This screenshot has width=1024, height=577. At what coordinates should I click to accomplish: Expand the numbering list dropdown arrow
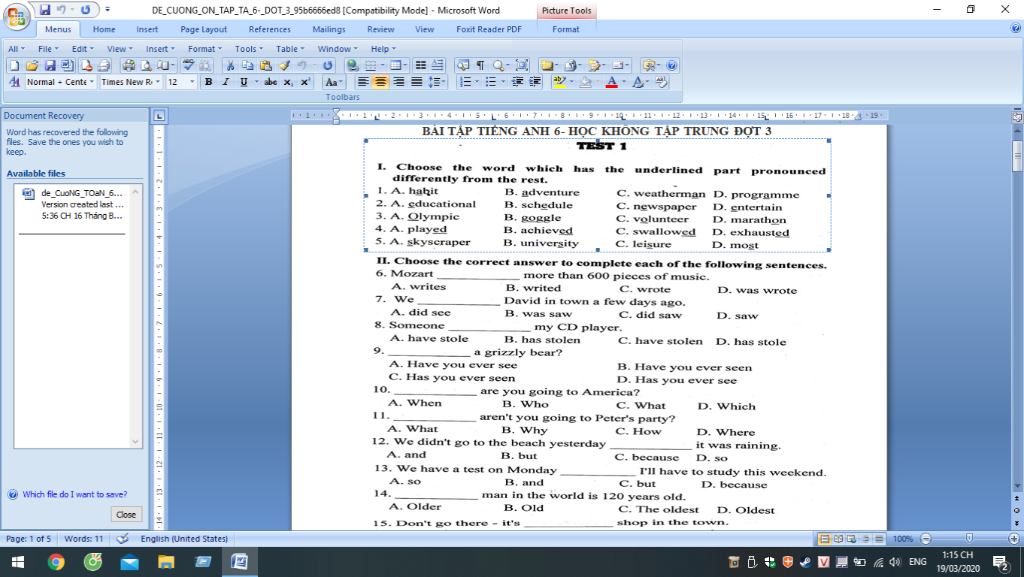(x=477, y=82)
